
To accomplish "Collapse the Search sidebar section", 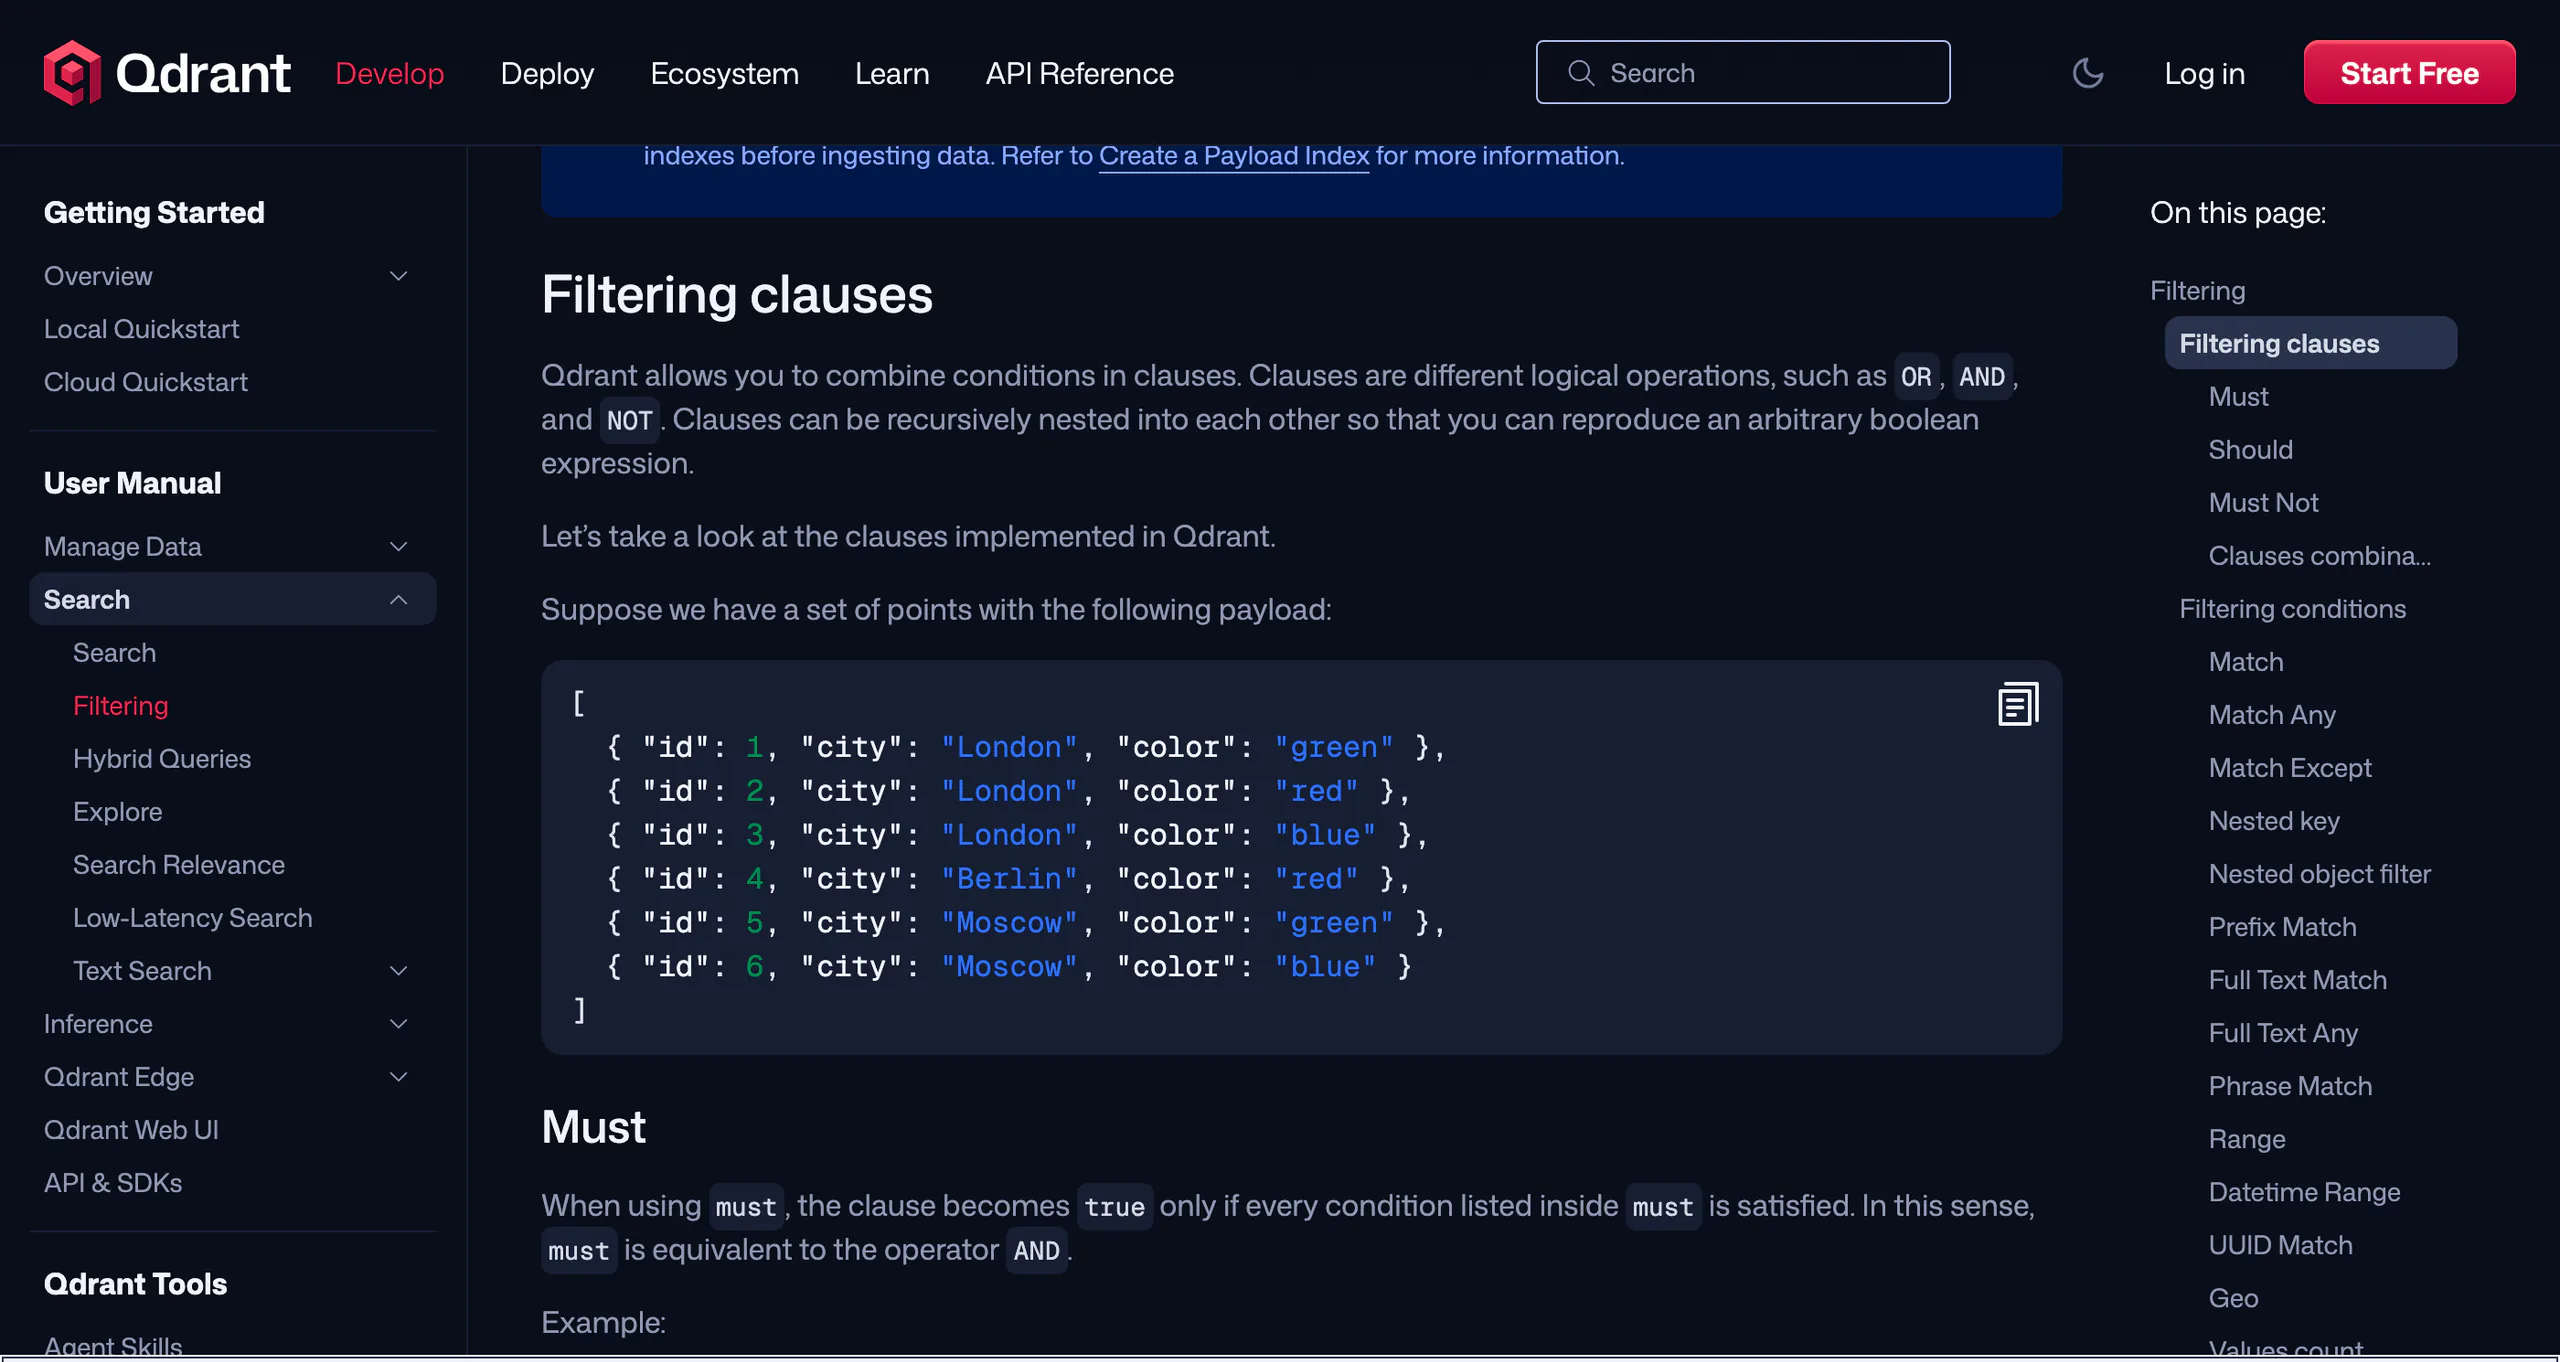I will coord(398,600).
